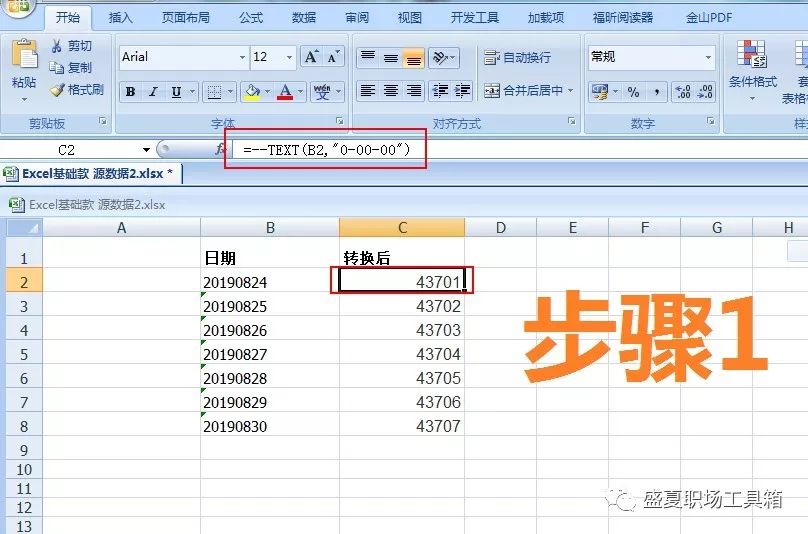
Task: Click the formula bar input field
Action: click(518, 150)
